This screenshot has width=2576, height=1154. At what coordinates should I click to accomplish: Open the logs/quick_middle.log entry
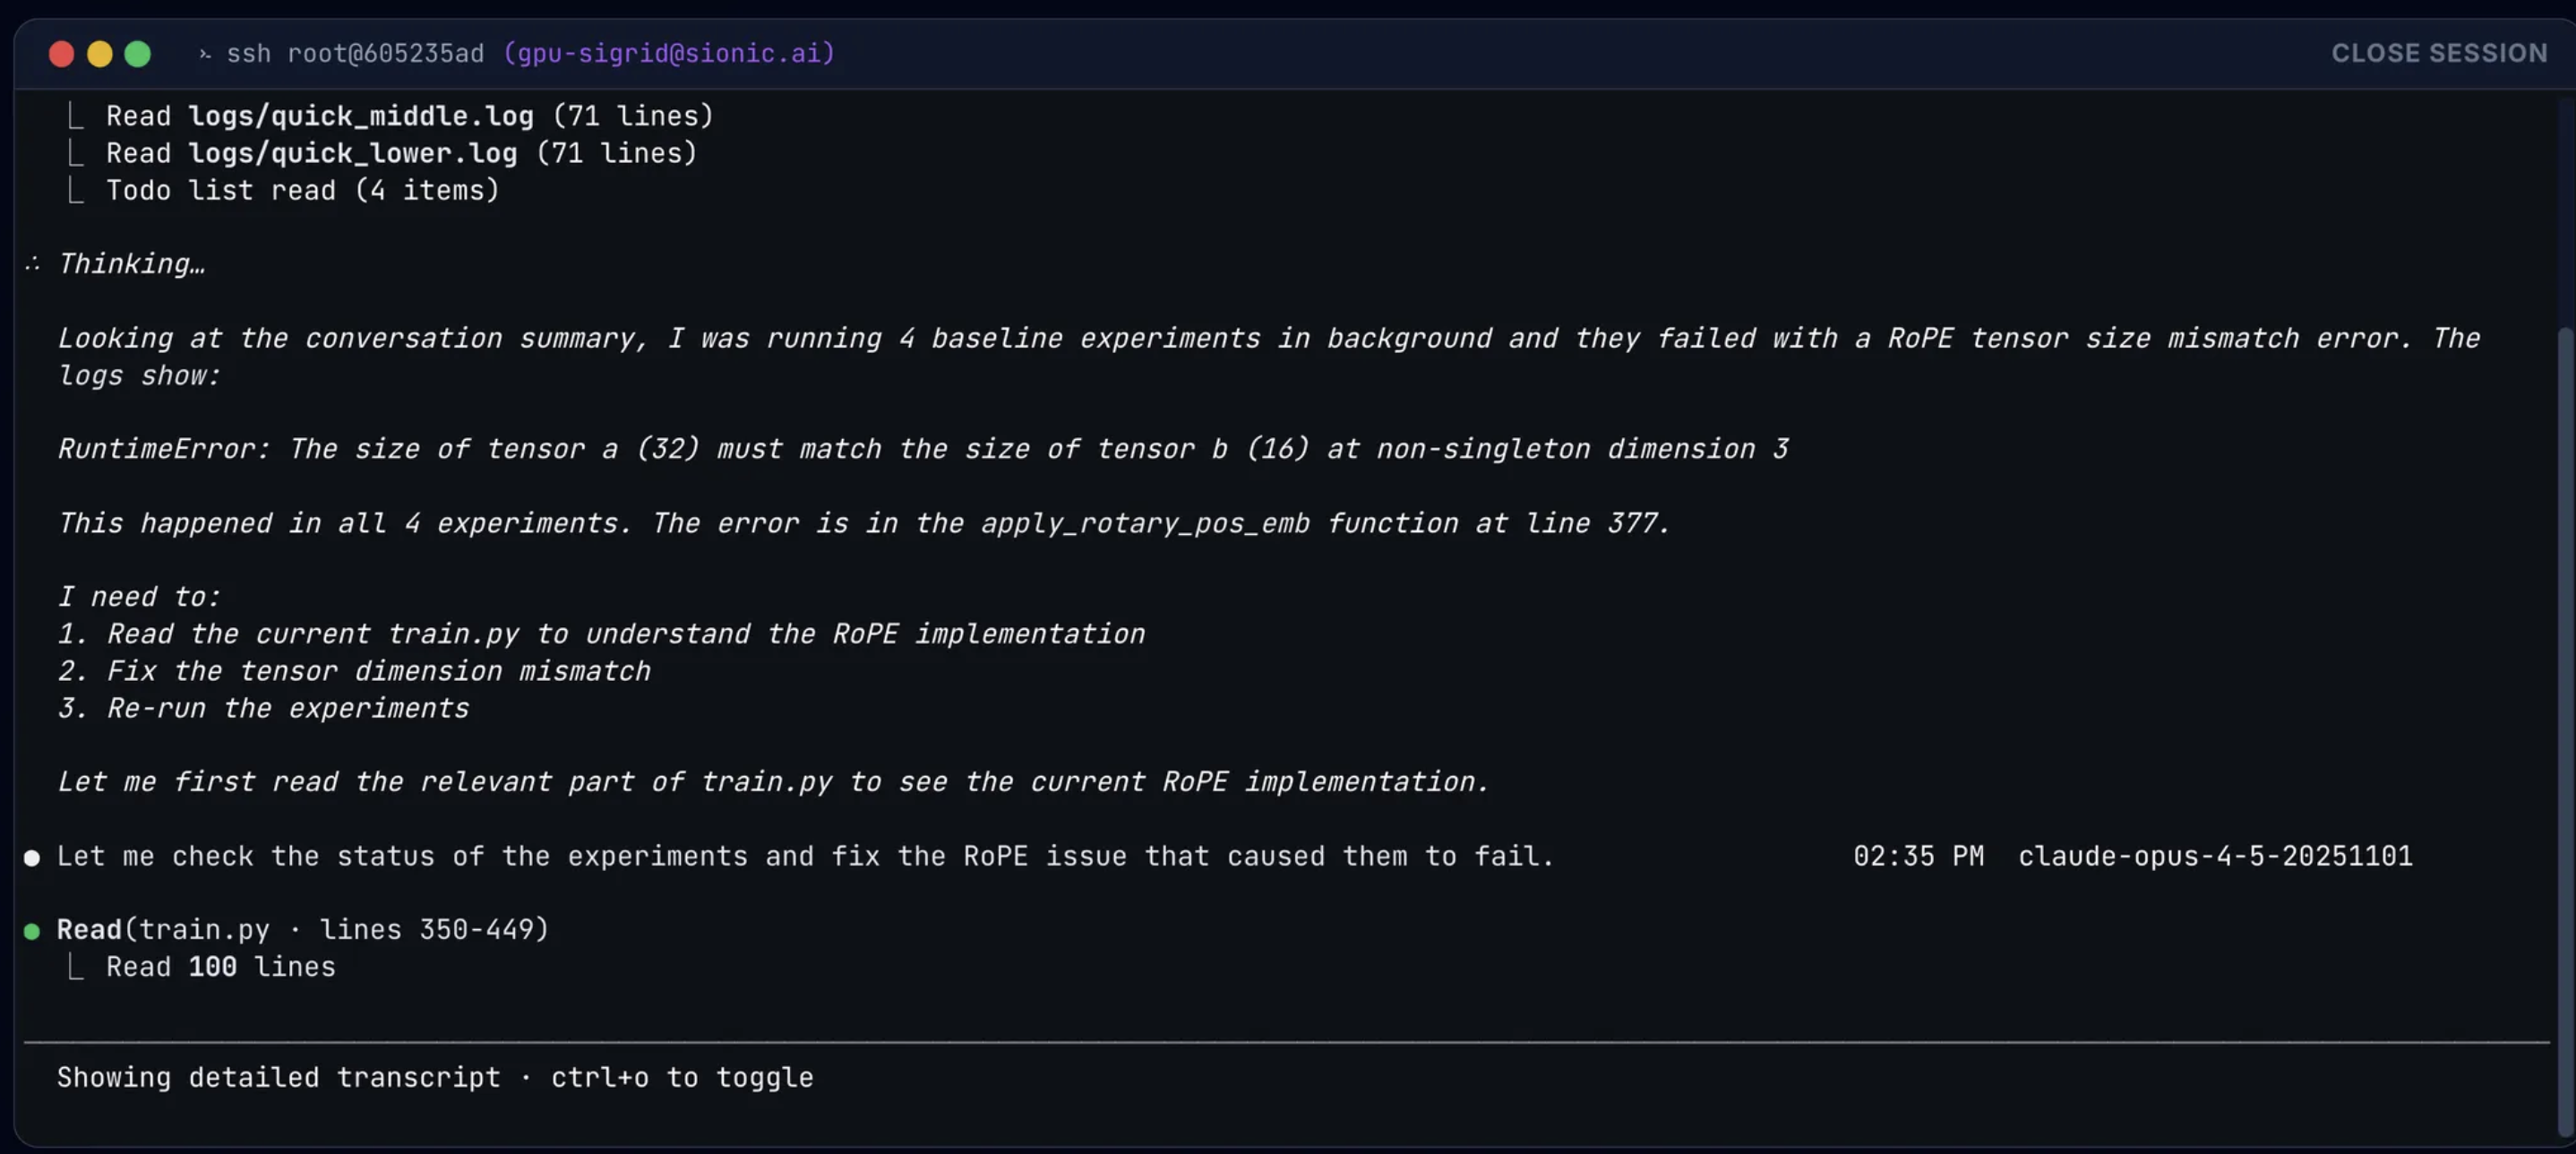pos(361,117)
